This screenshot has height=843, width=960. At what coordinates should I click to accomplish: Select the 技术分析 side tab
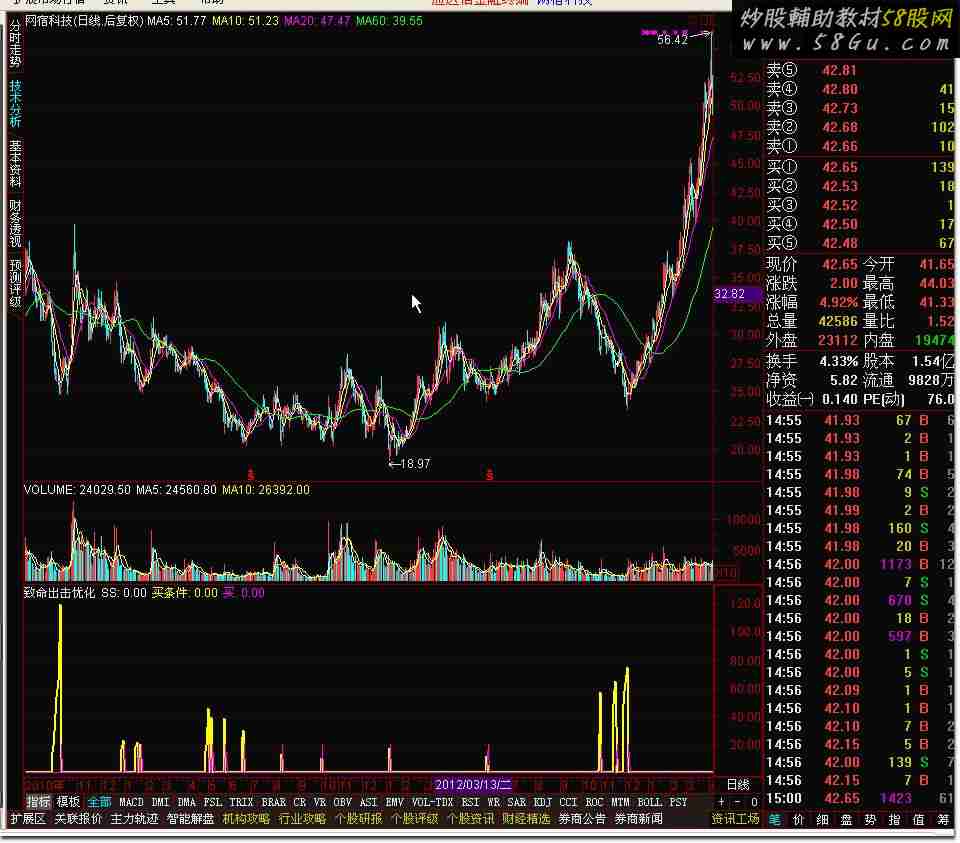click(15, 103)
